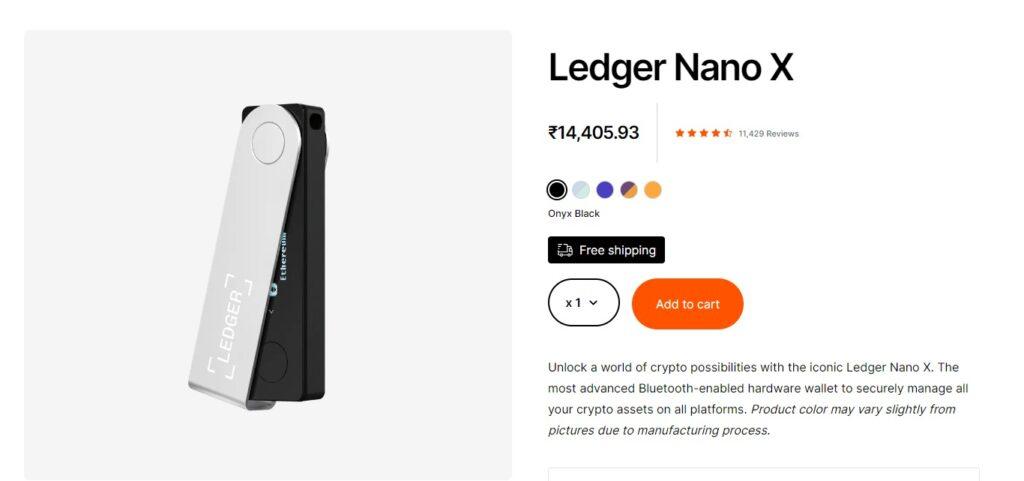Select the Onyx Black color swatch
Viewport: 1024px width, 481px height.
(x=557, y=190)
